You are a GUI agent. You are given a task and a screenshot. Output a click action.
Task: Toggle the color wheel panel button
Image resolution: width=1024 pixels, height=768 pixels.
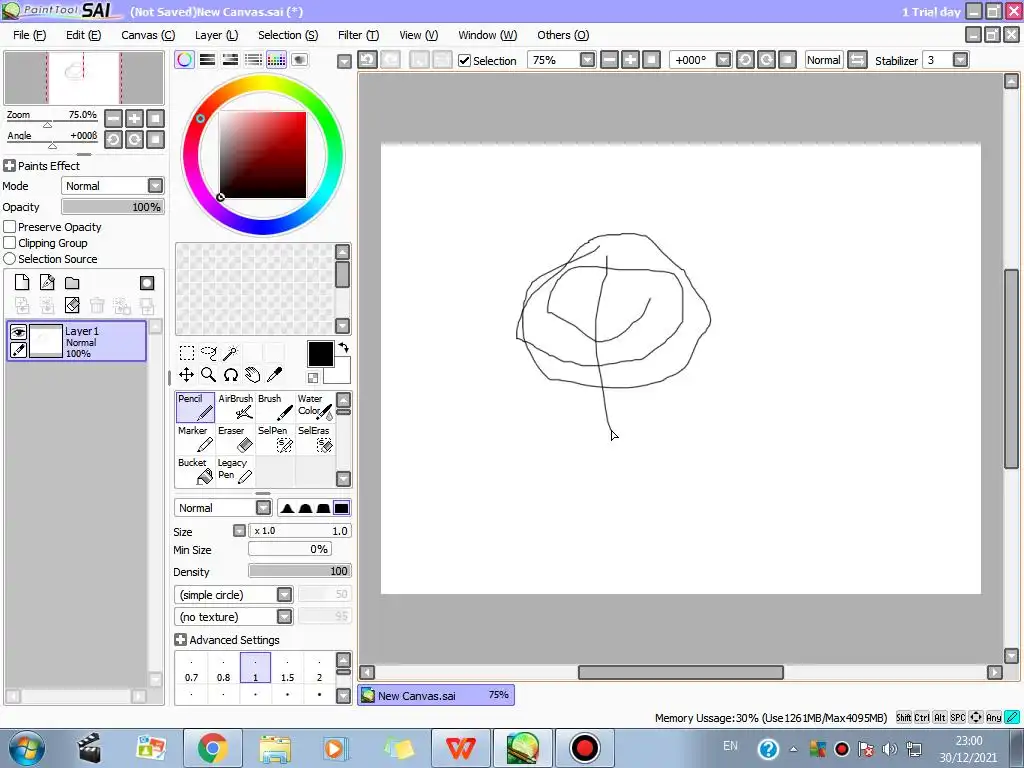pyautogui.click(x=185, y=60)
